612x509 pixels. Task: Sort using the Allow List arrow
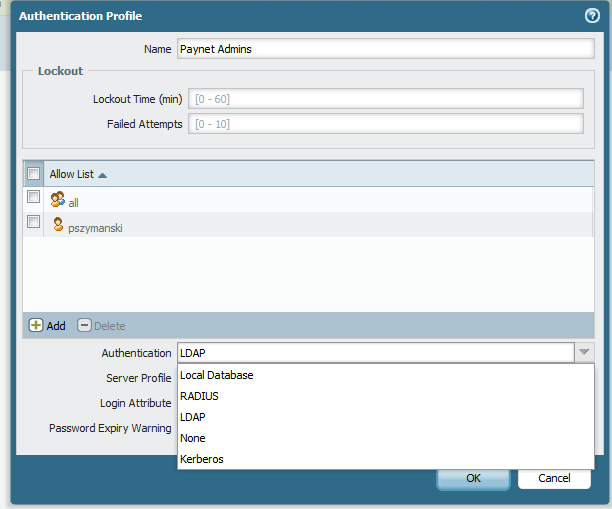click(x=102, y=175)
